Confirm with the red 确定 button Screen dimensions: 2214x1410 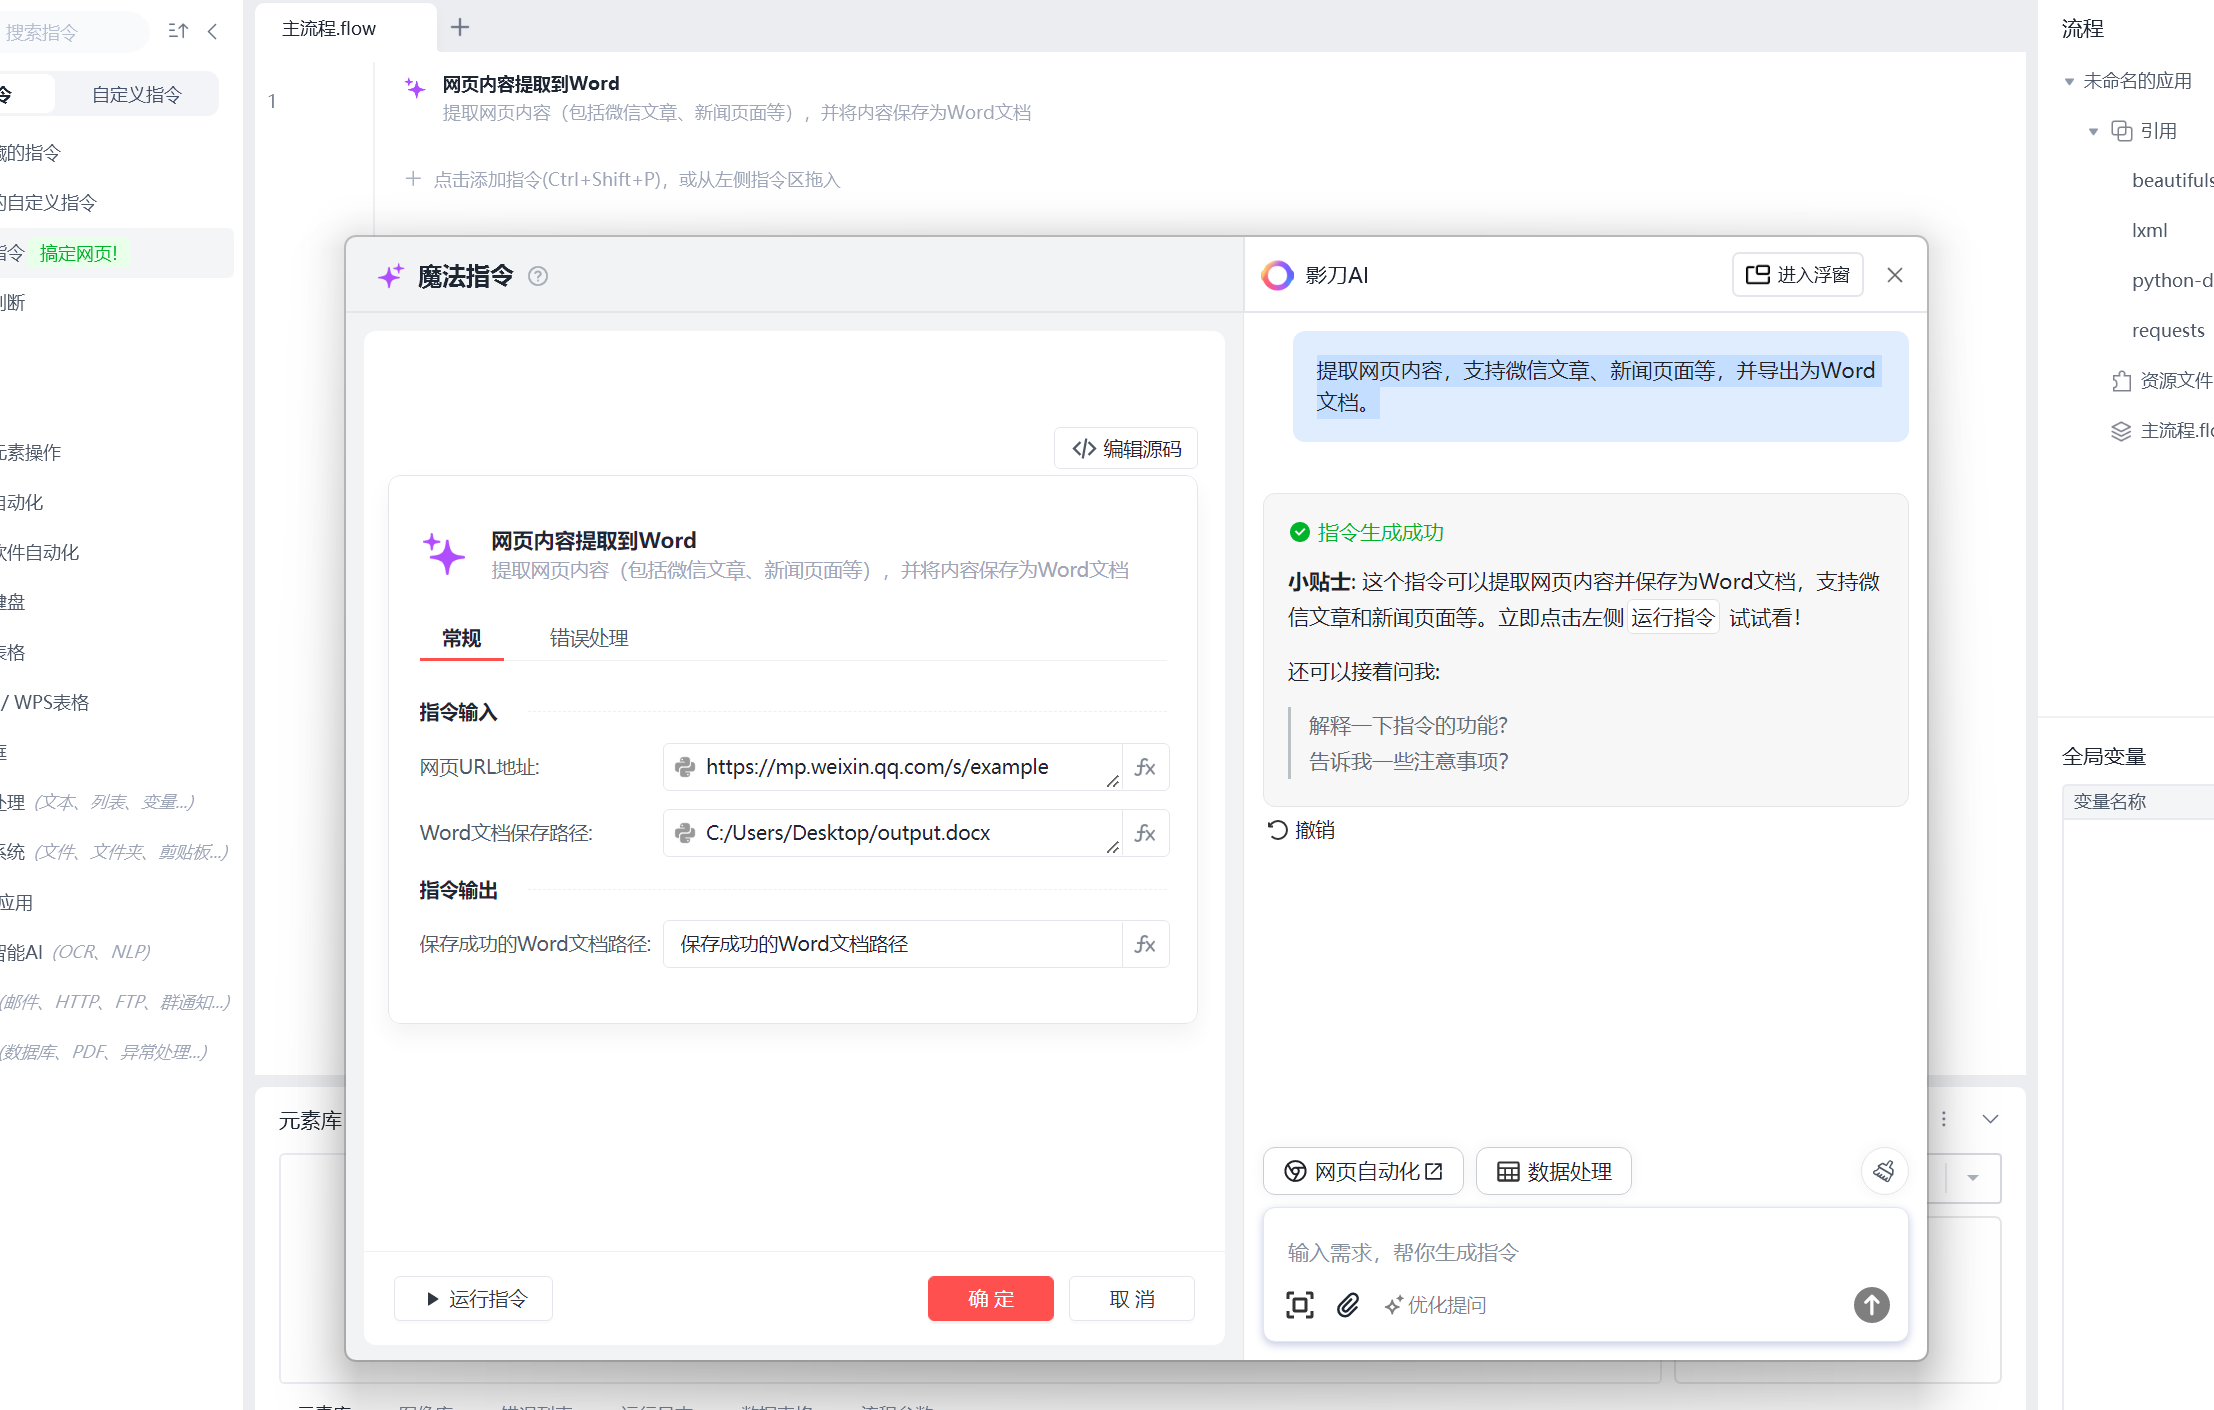coord(990,1298)
